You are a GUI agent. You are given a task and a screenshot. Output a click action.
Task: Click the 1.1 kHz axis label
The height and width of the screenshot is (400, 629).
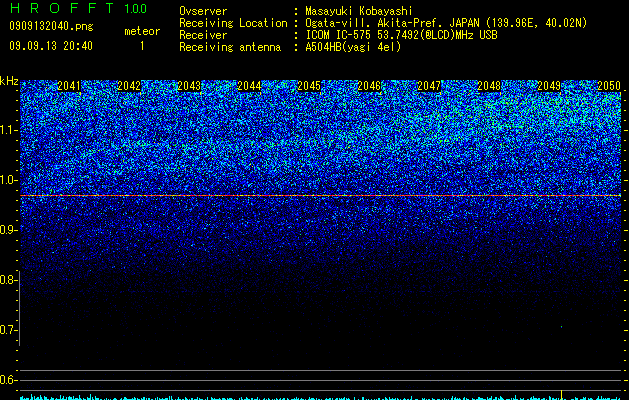[x=9, y=130]
